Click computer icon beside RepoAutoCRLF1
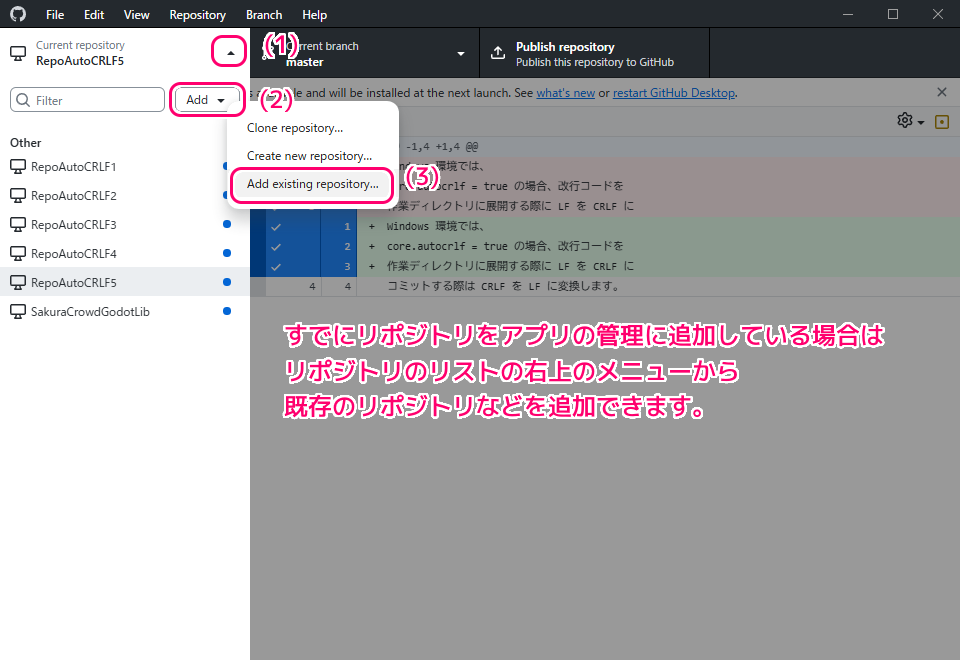The width and height of the screenshot is (960, 660). 17,167
